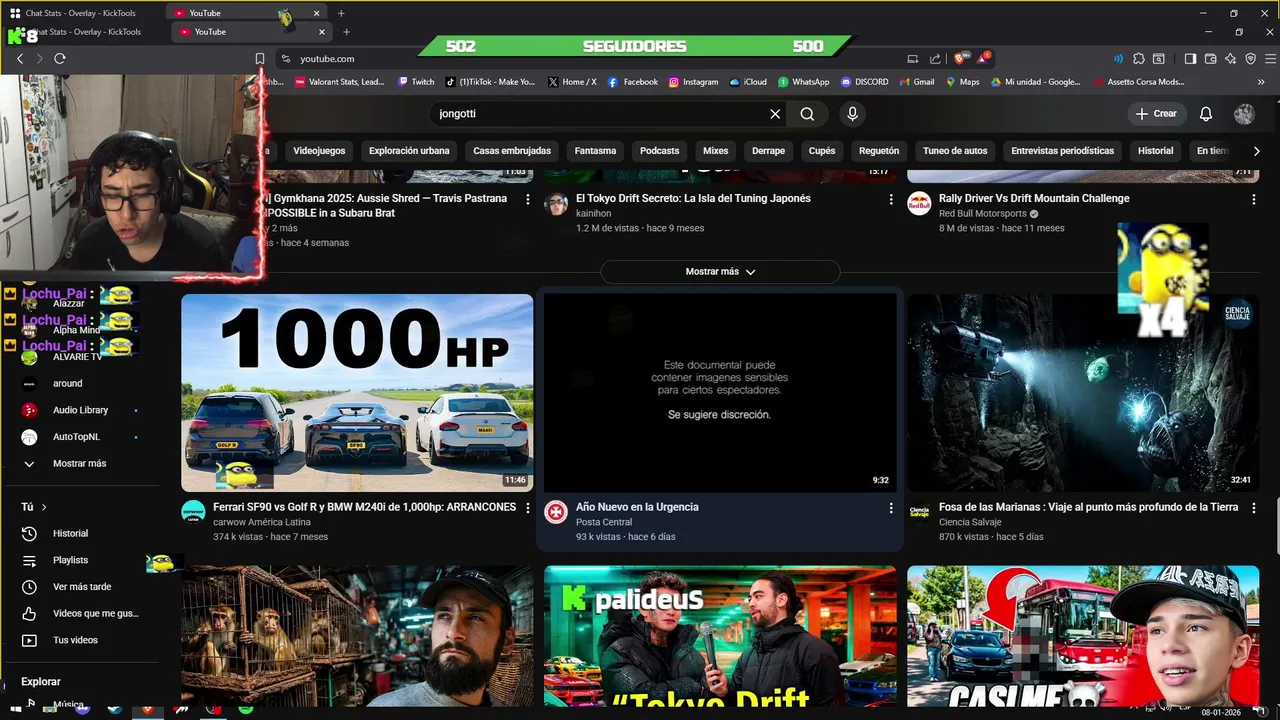Open options for Fosa de las Marianas video
Image resolution: width=1280 pixels, height=720 pixels.
1253,508
